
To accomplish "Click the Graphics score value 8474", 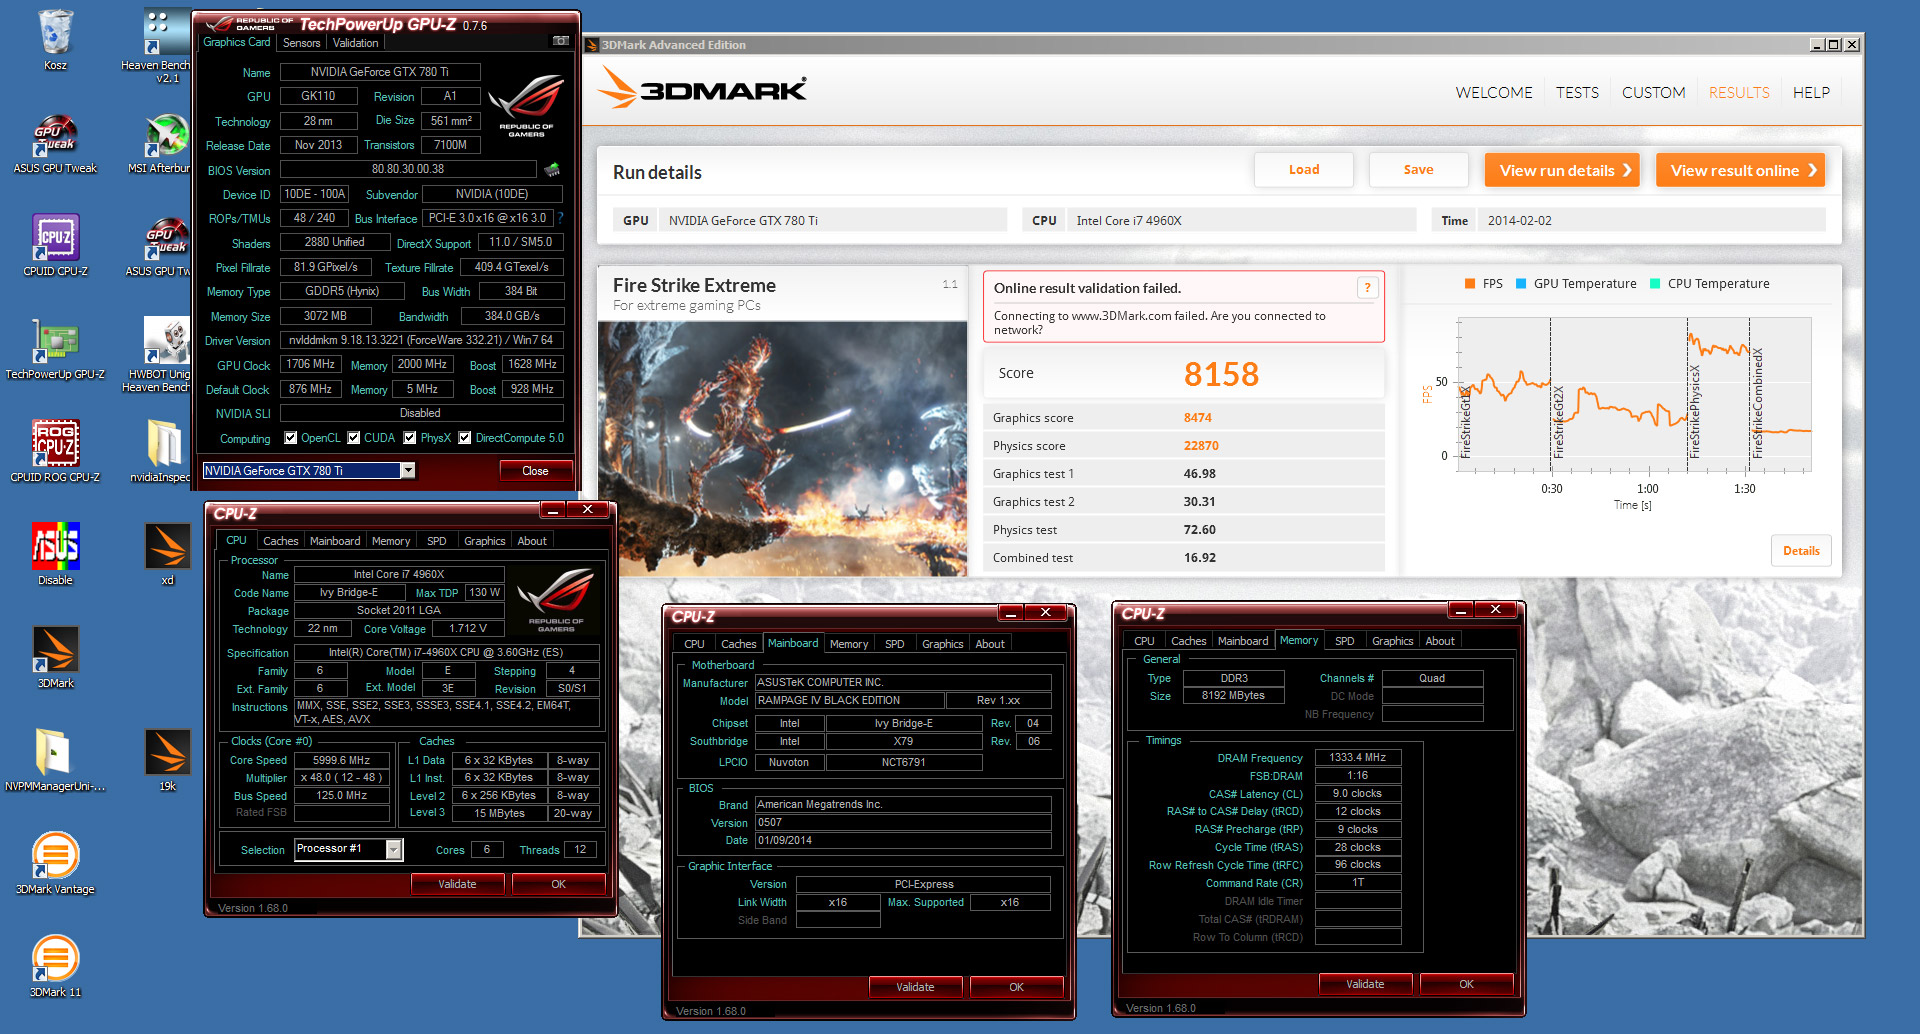I will point(1198,418).
